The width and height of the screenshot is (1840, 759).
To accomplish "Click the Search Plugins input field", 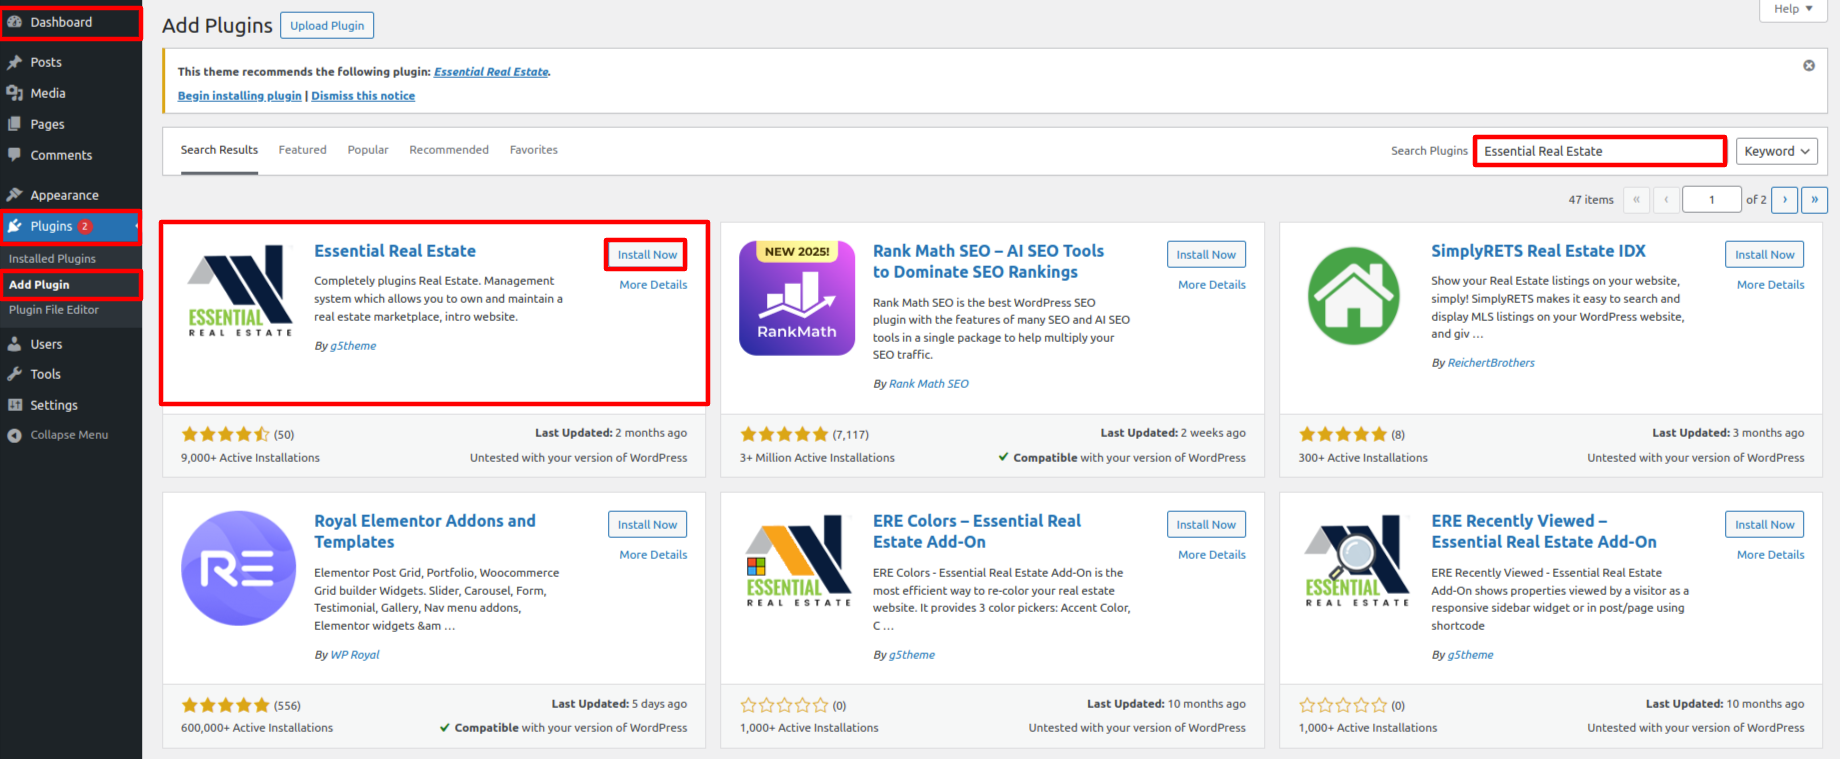I will coord(1599,151).
